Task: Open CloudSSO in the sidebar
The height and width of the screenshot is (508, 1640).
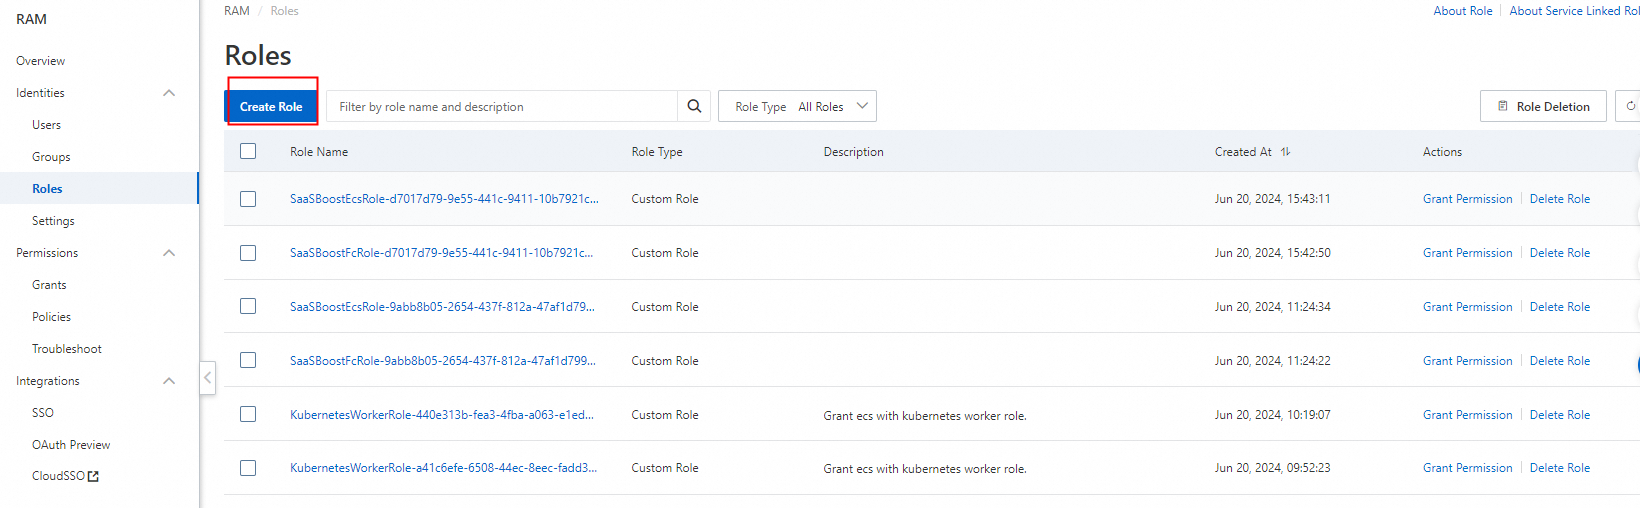Action: coord(58,476)
